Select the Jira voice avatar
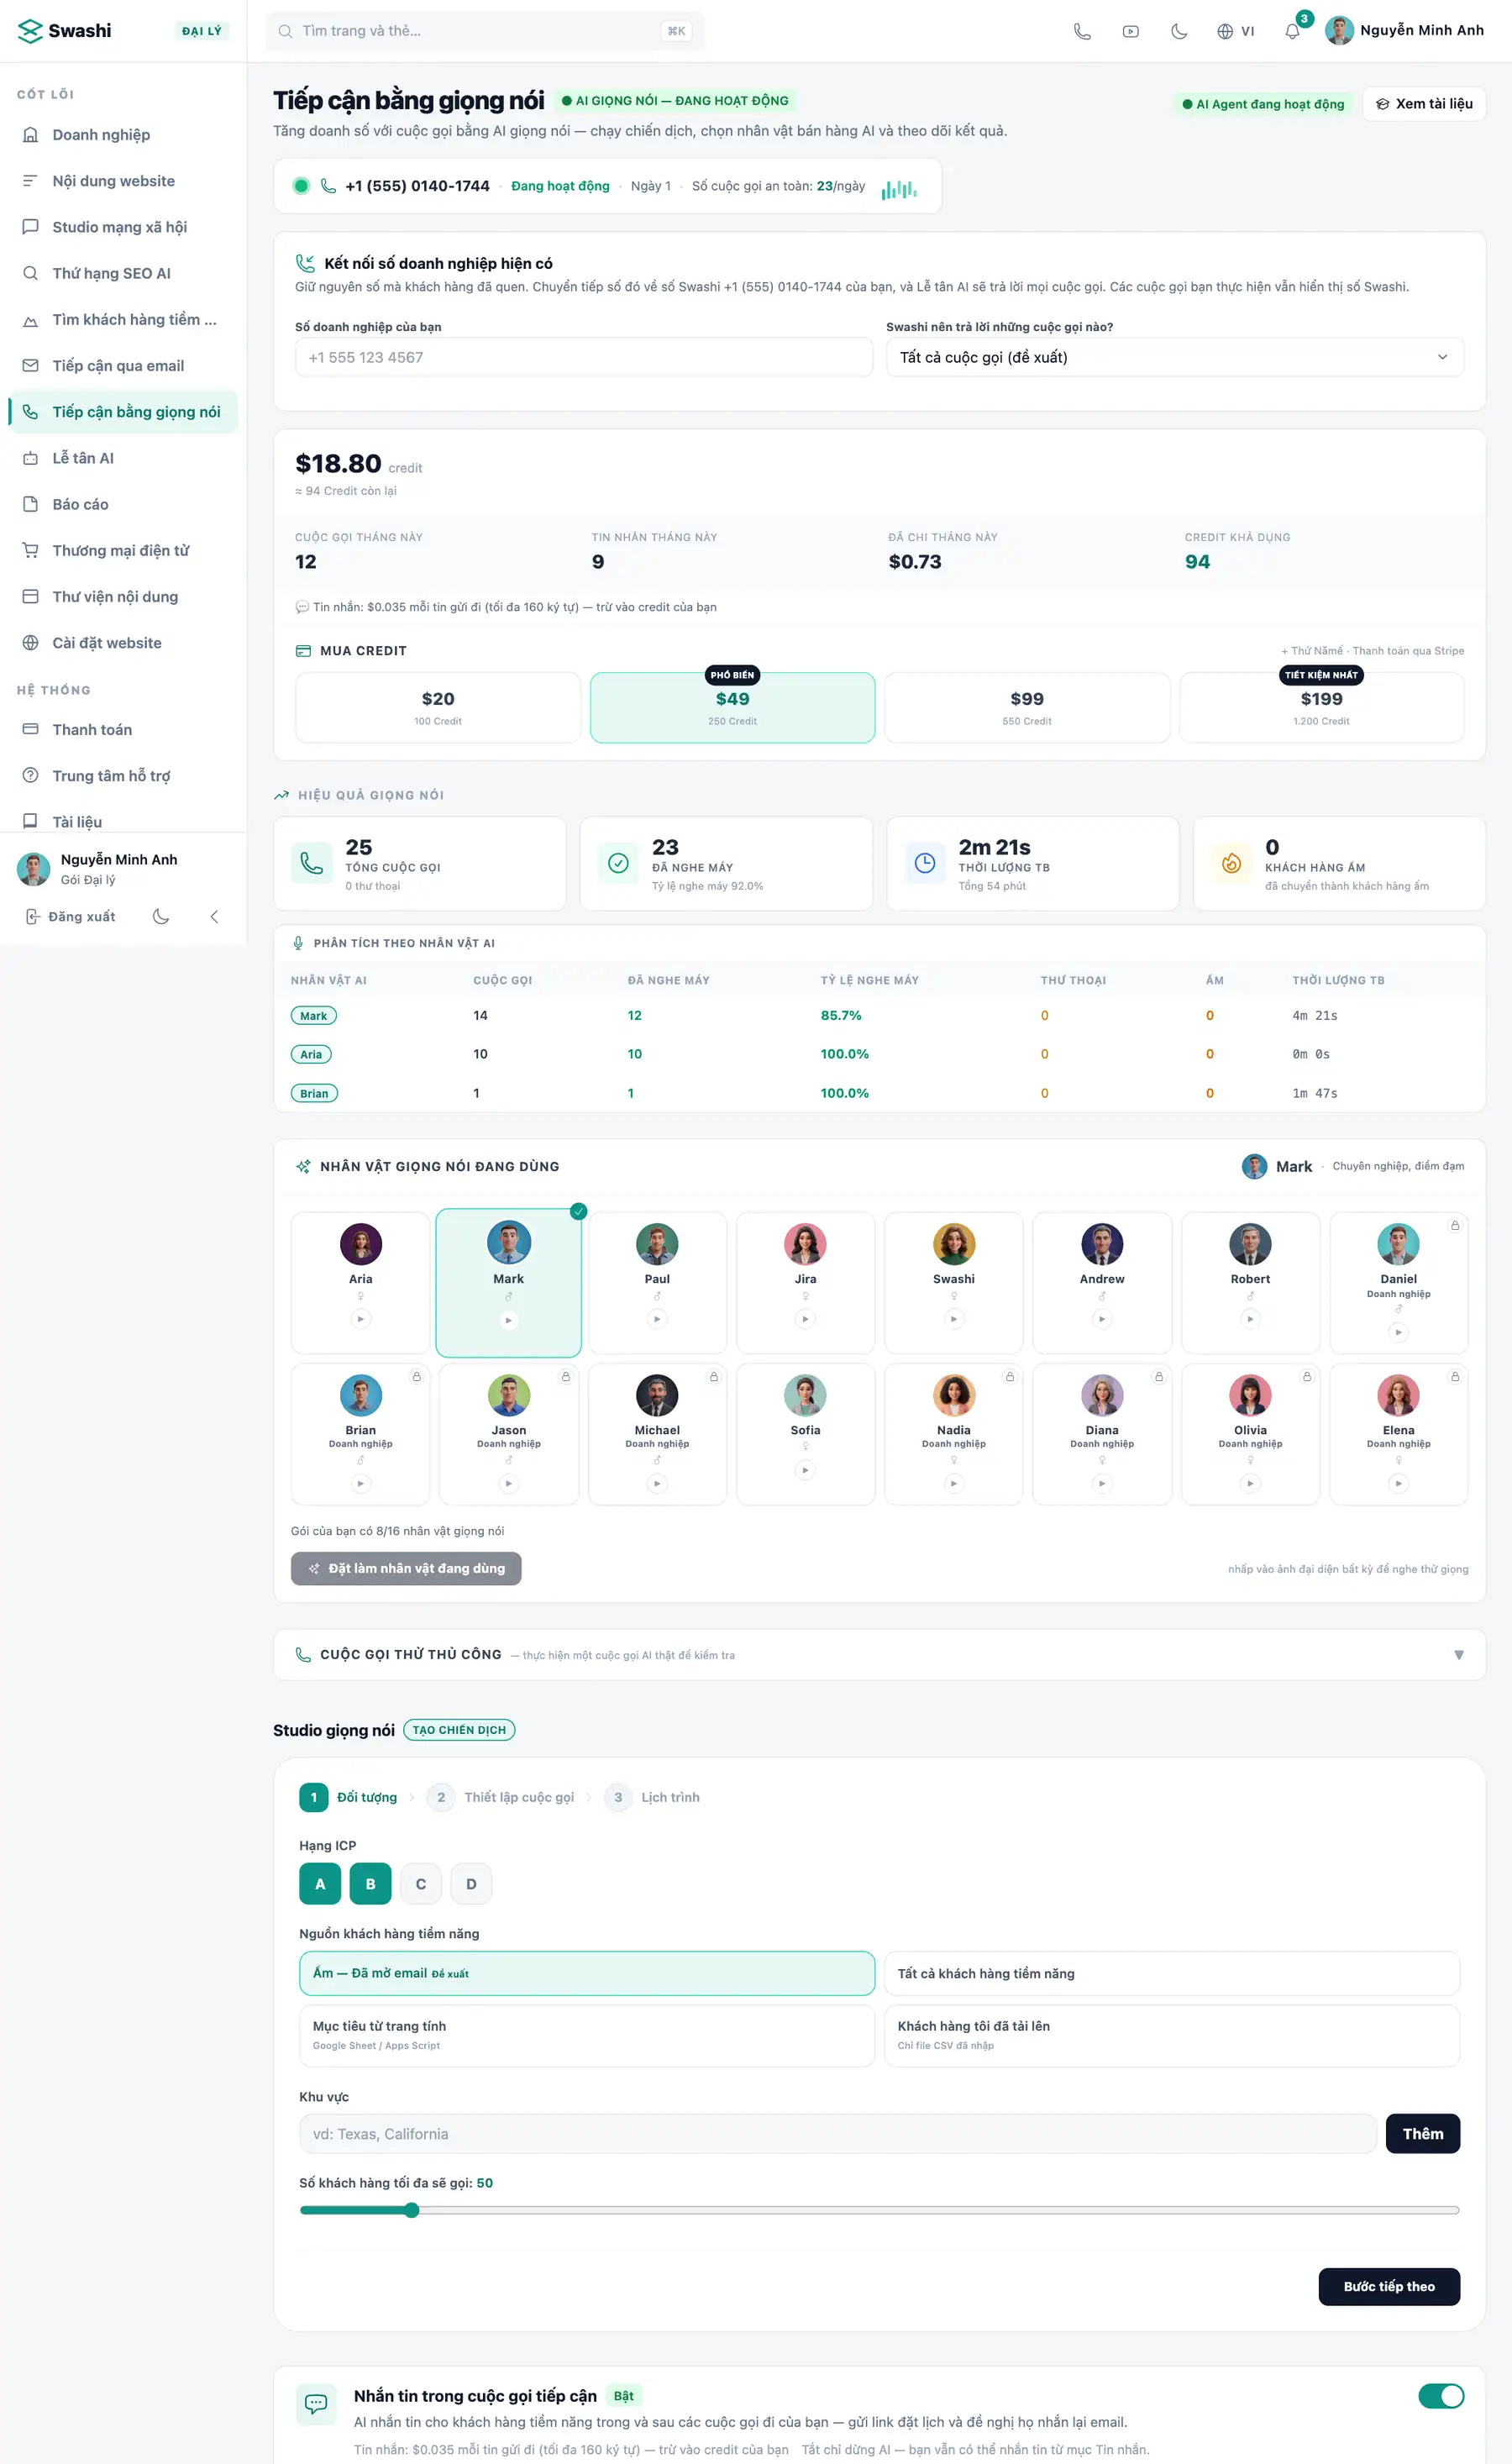Screen dimensions: 1512x2464 click(805, 1244)
